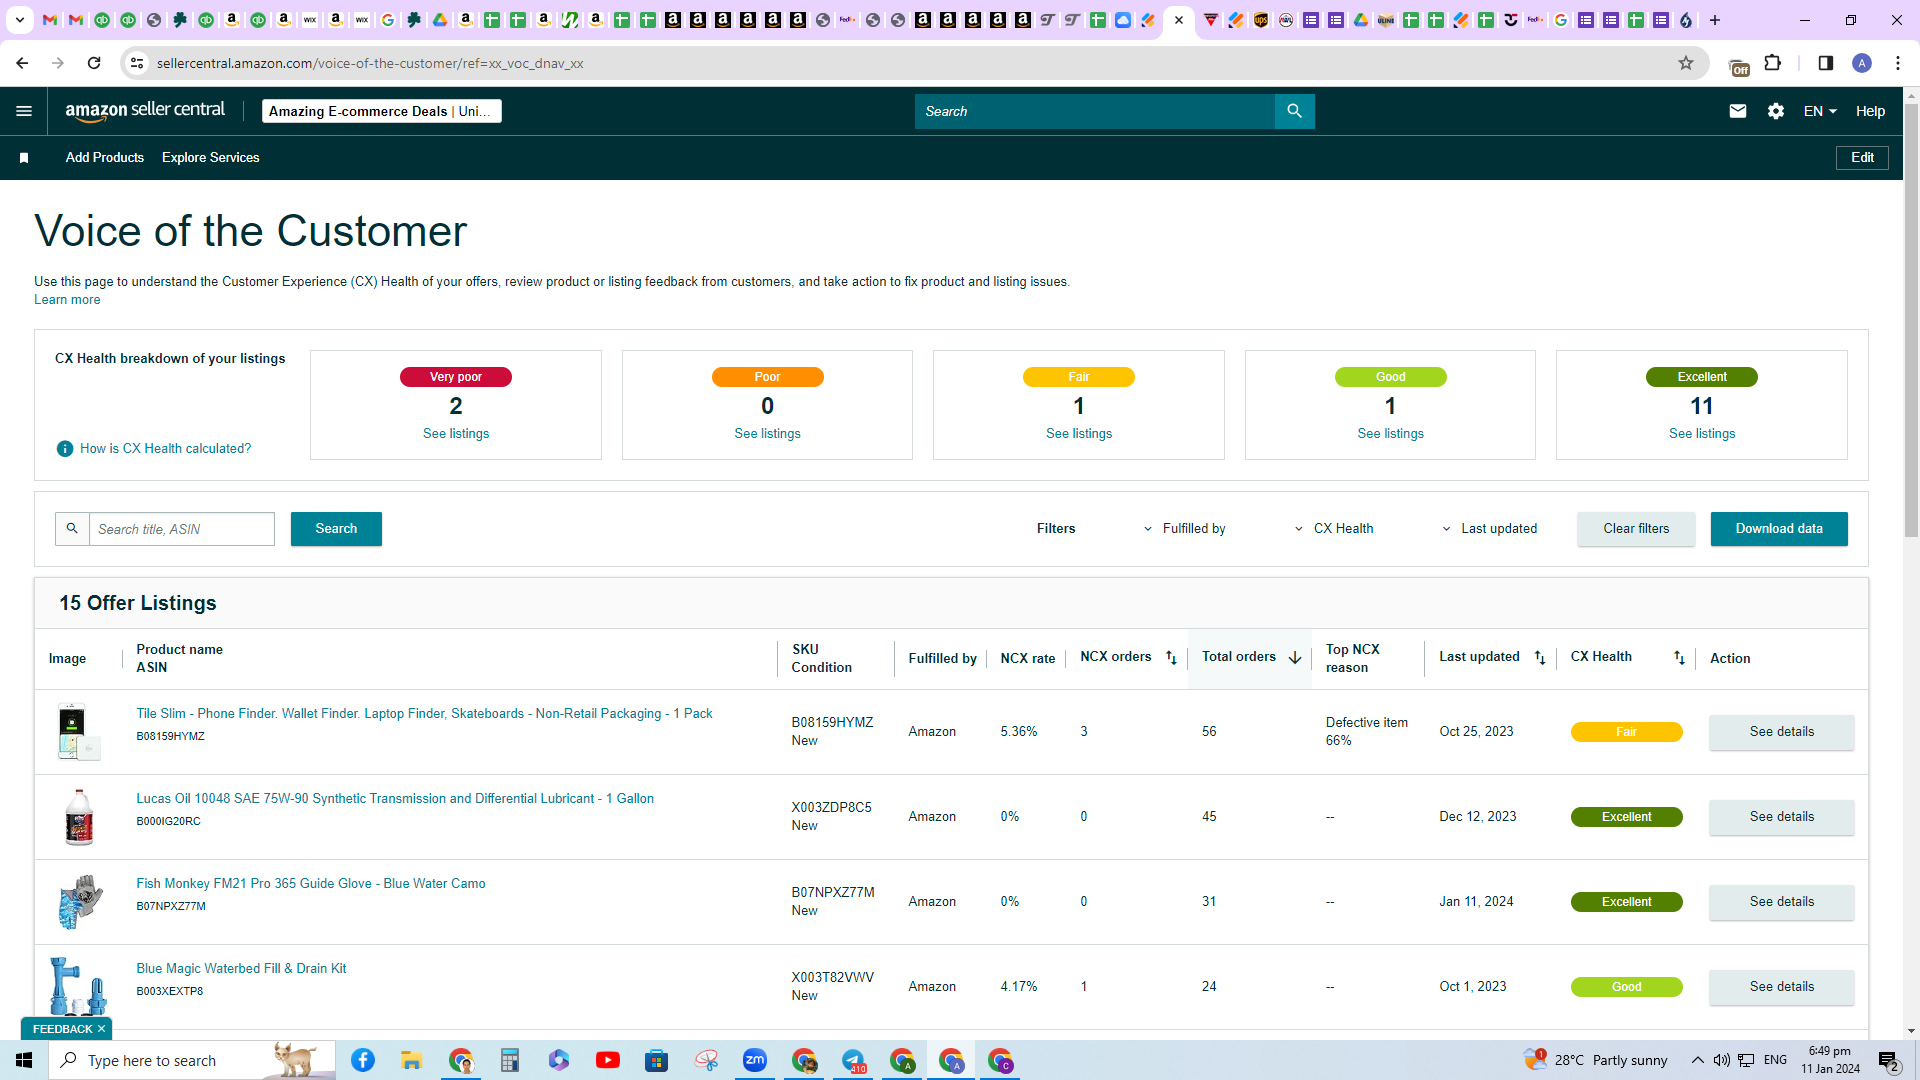Click the listing search magnifier icon
Image resolution: width=1920 pixels, height=1080 pixels.
[x=72, y=528]
